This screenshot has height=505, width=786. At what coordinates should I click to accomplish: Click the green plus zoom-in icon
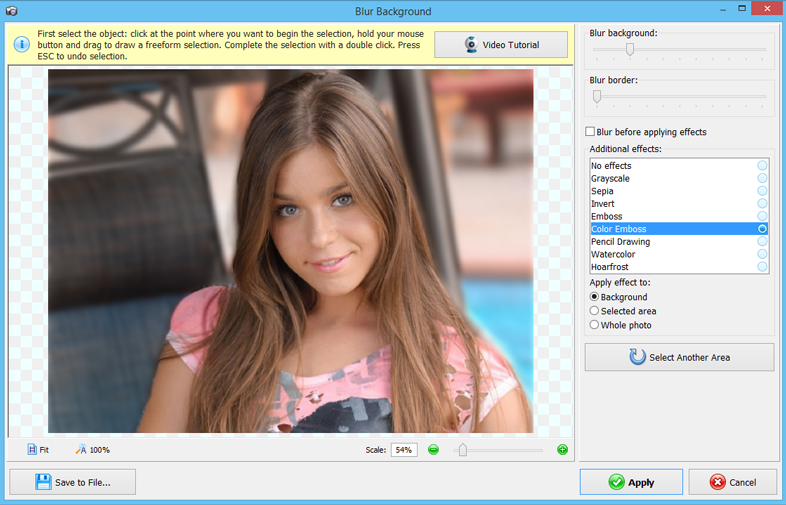(x=562, y=450)
